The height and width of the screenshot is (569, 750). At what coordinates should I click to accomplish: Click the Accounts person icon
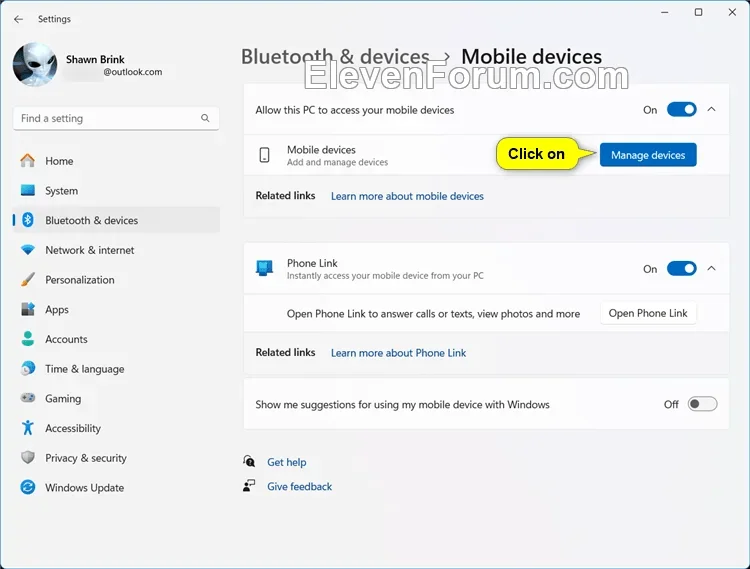(28, 339)
